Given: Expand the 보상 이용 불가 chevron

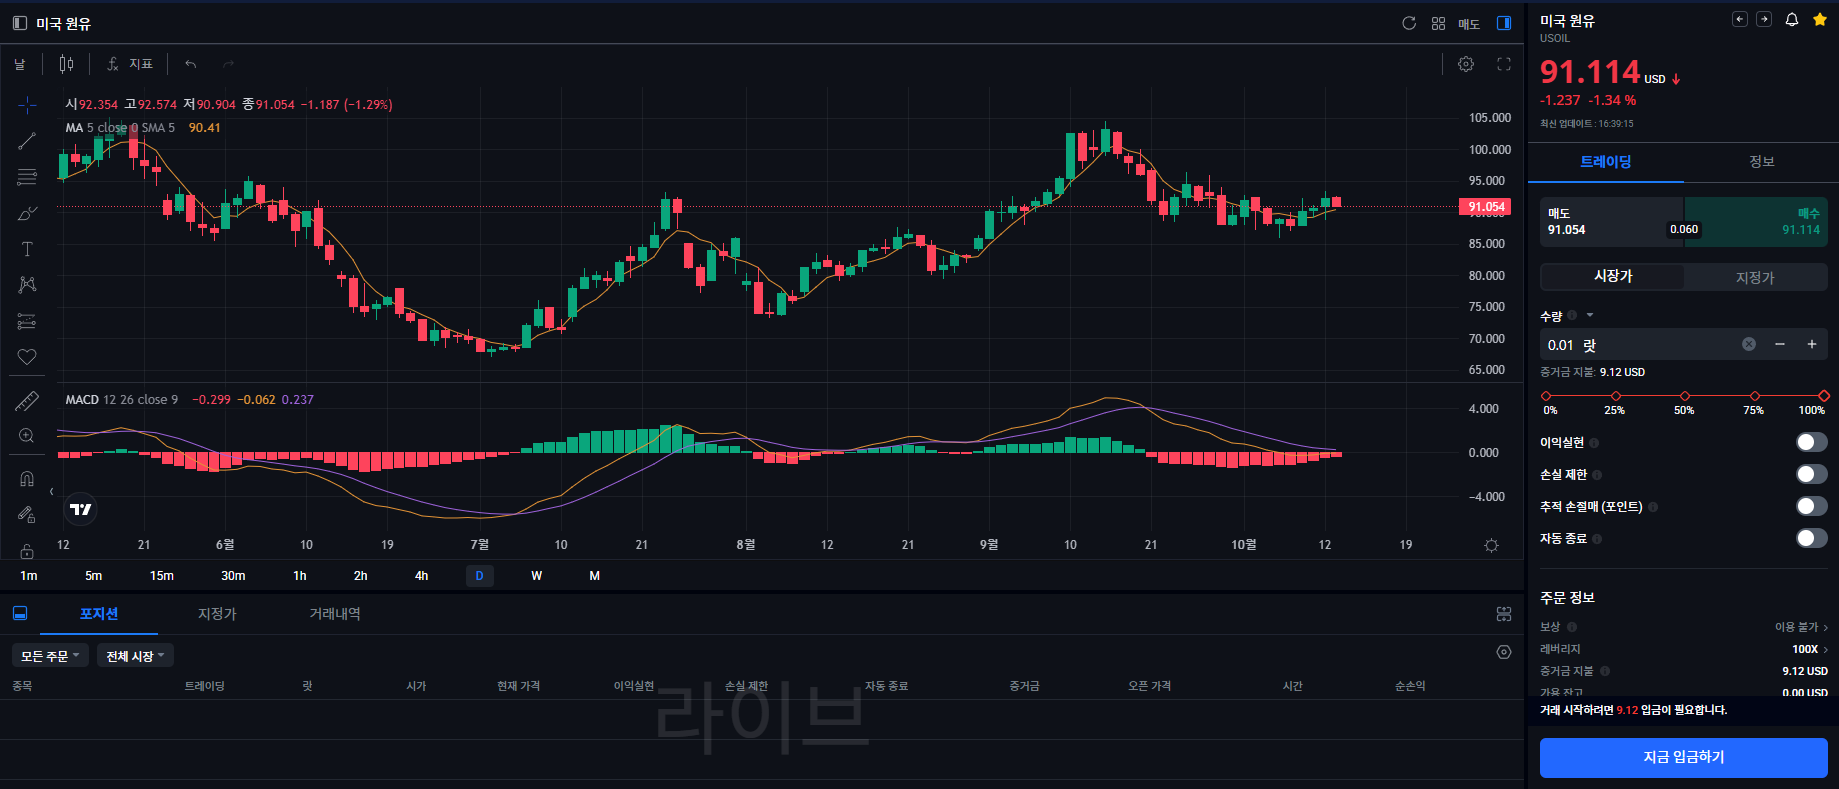Looking at the screenshot, I should coord(1825,627).
